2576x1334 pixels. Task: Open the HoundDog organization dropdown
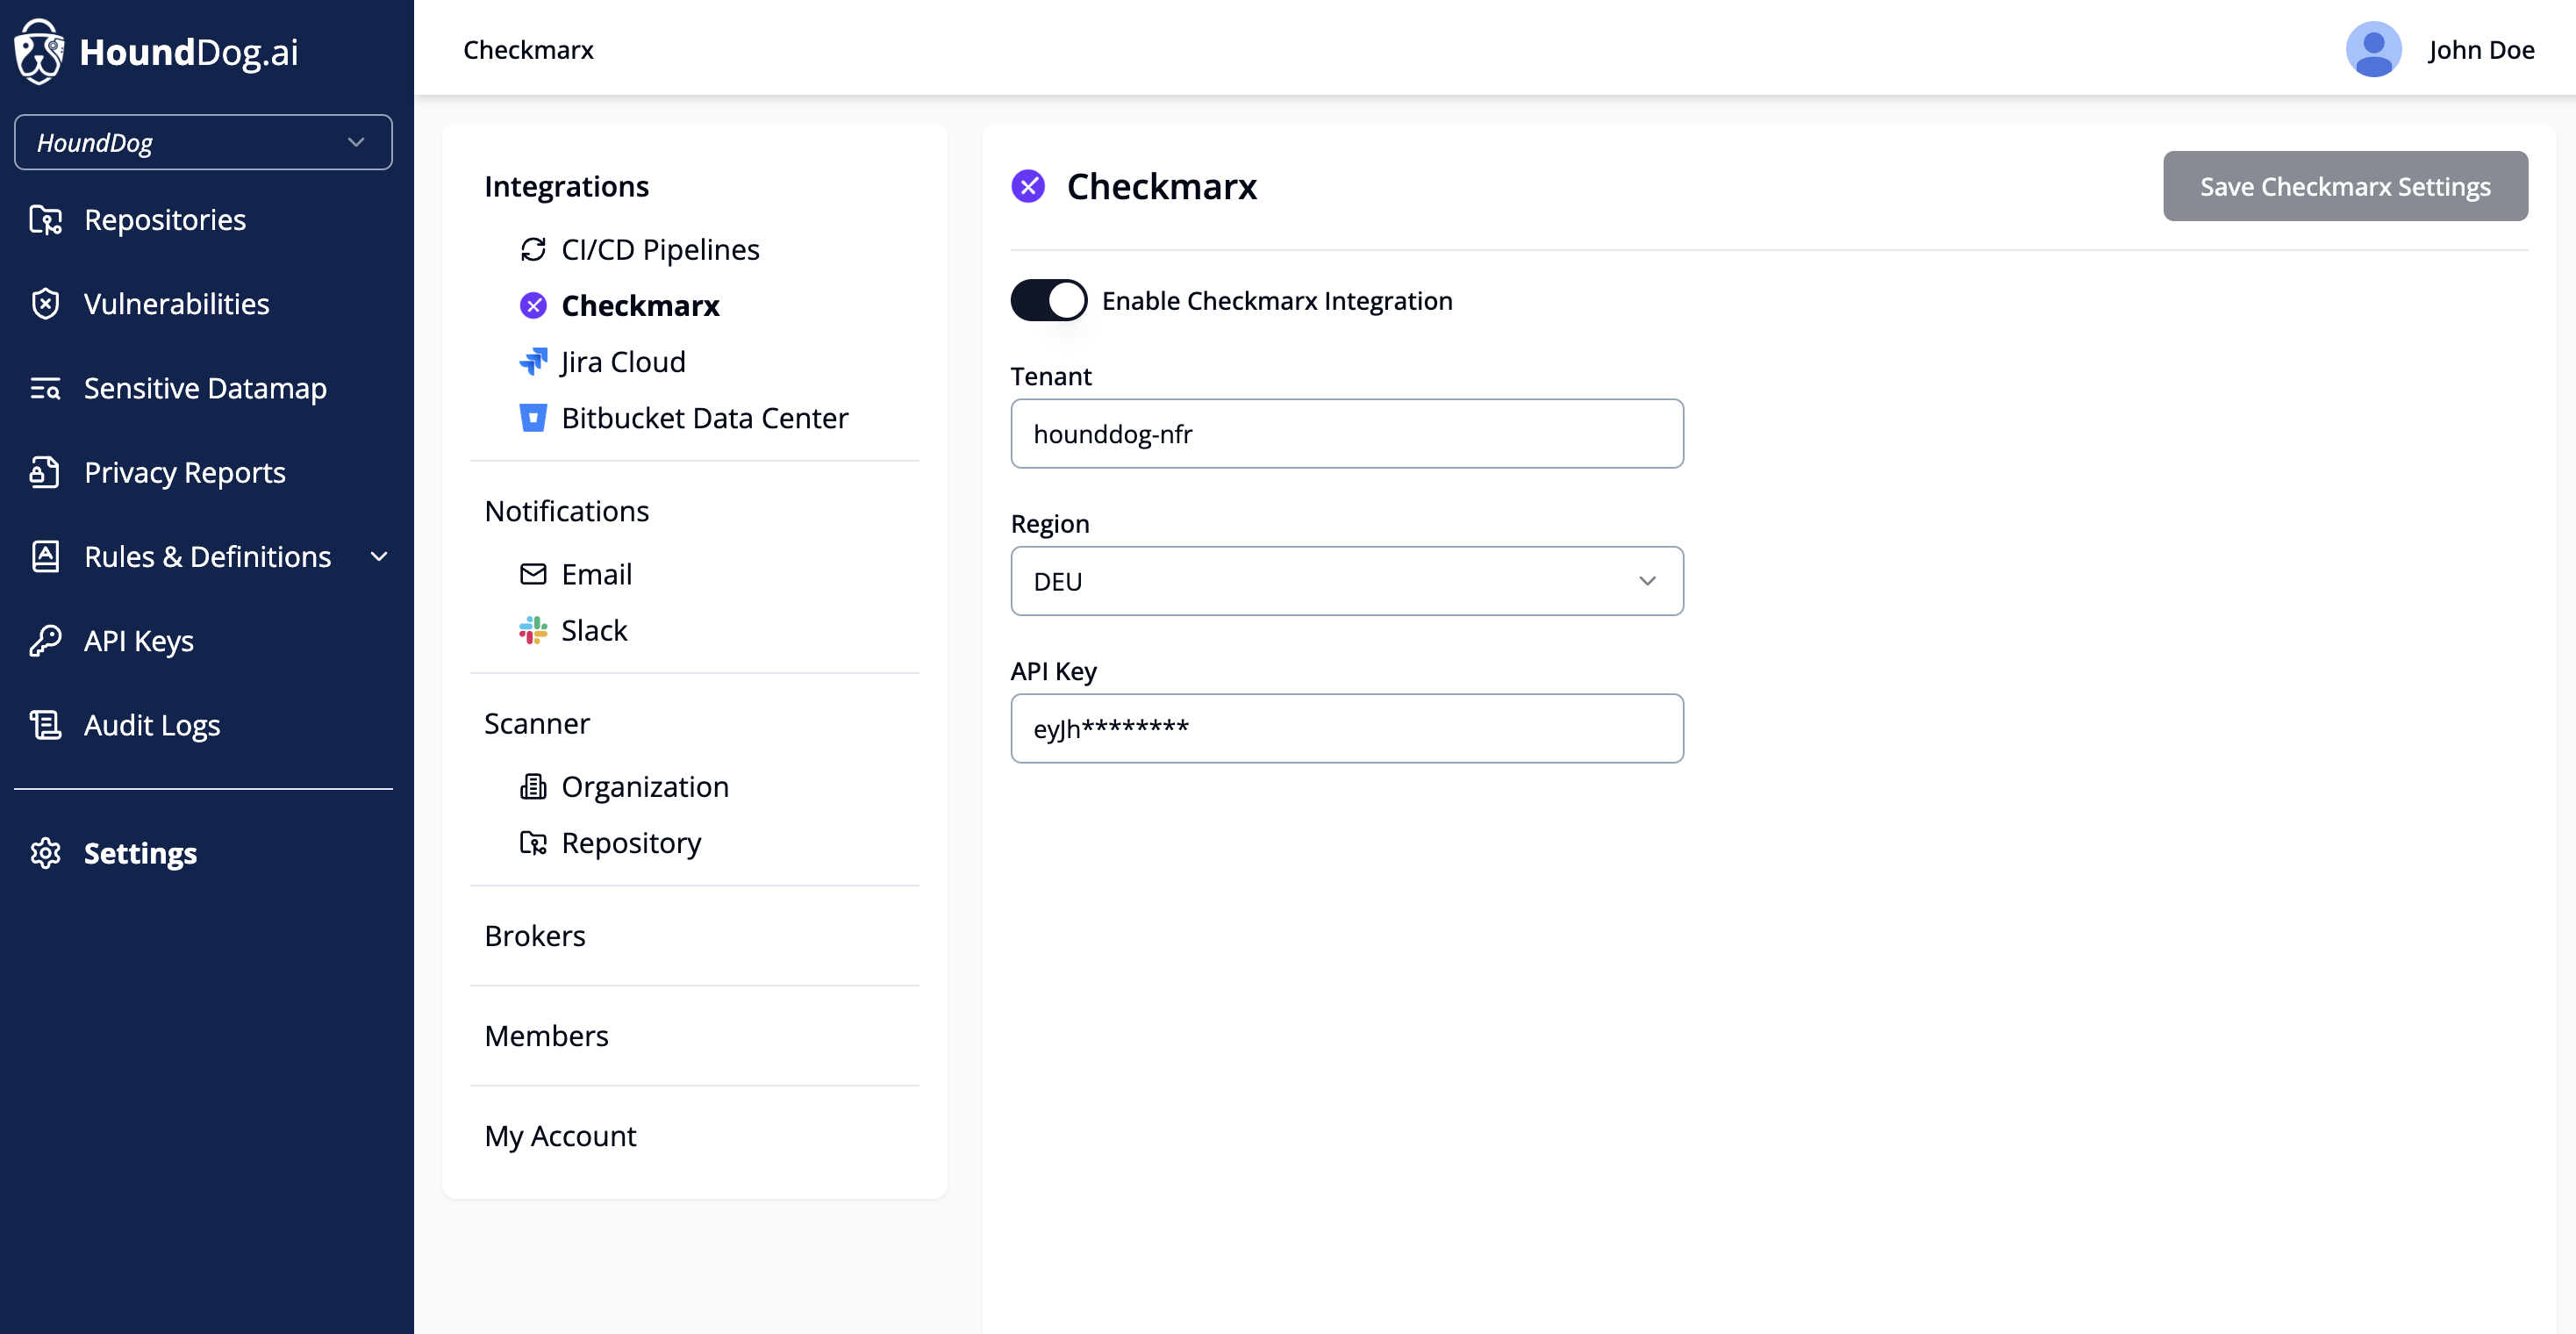pyautogui.click(x=203, y=143)
